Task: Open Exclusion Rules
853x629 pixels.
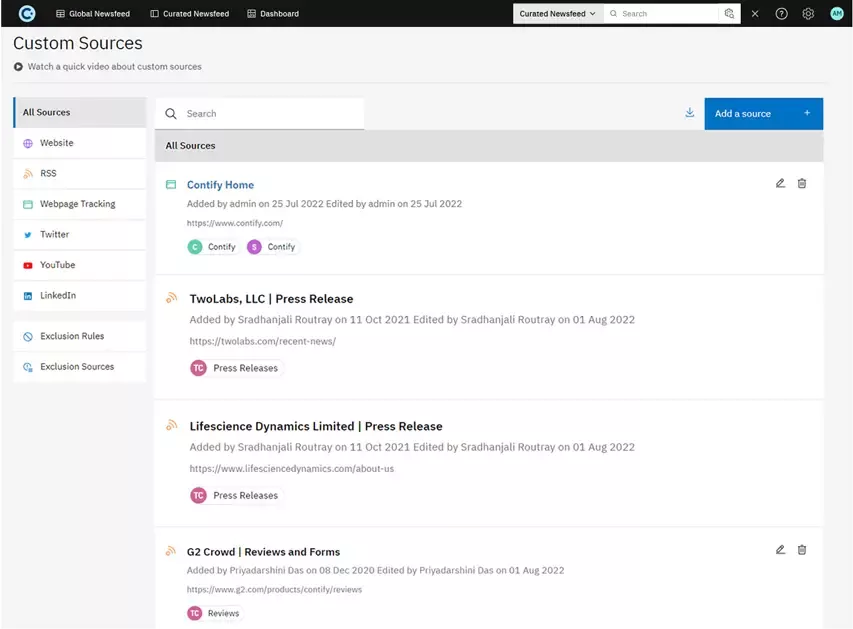Action: [79, 336]
